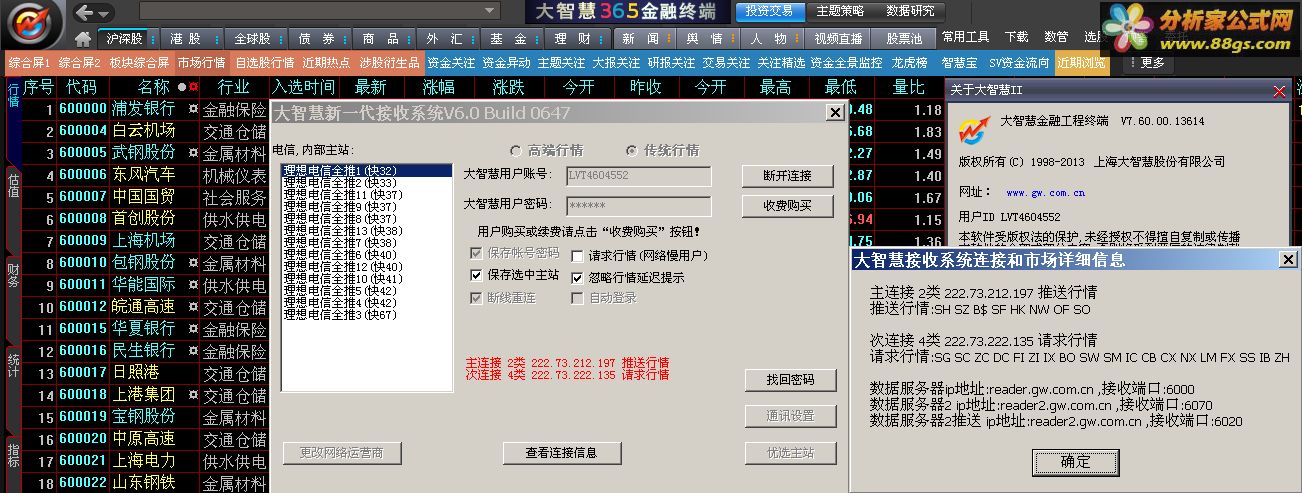Open the 下载 menu

(1016, 37)
